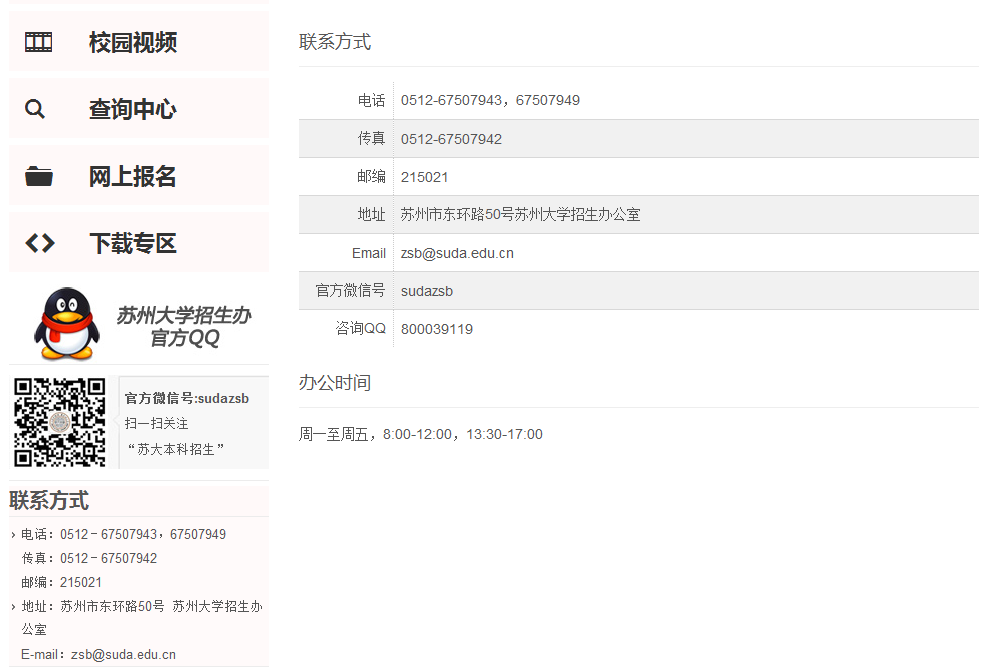Click the WeChat QR code image
The width and height of the screenshot is (994, 667).
60,422
